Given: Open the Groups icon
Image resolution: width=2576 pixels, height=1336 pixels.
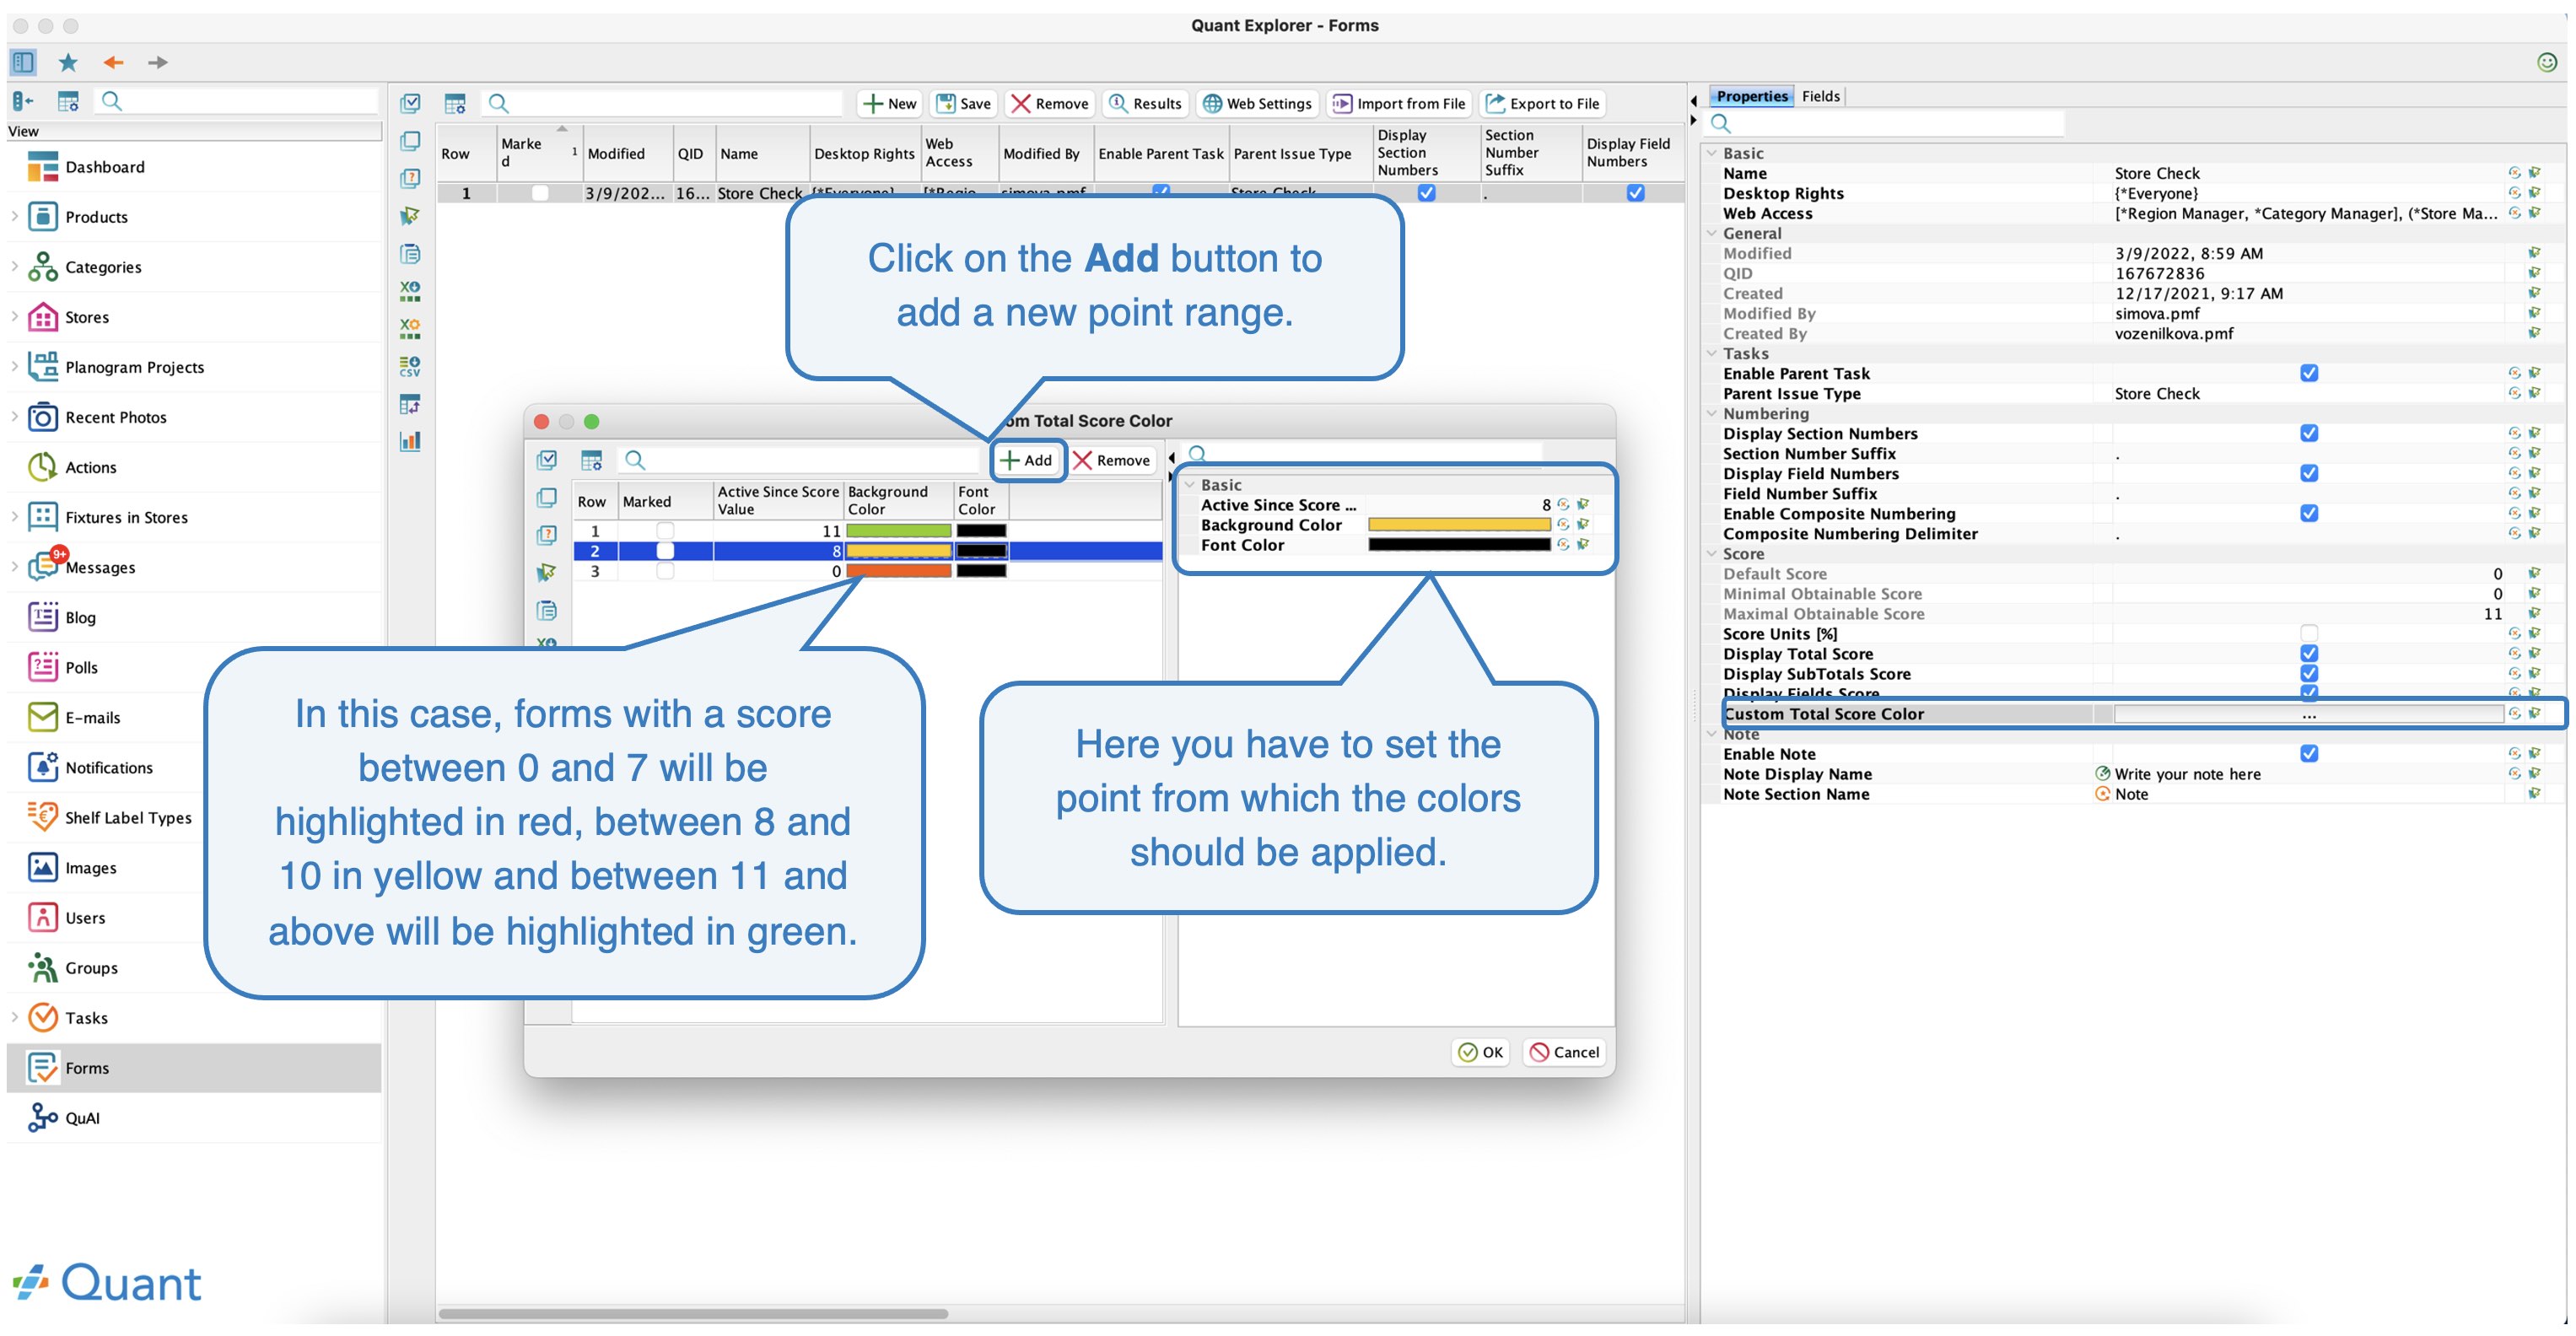Looking at the screenshot, I should pyautogui.click(x=42, y=967).
